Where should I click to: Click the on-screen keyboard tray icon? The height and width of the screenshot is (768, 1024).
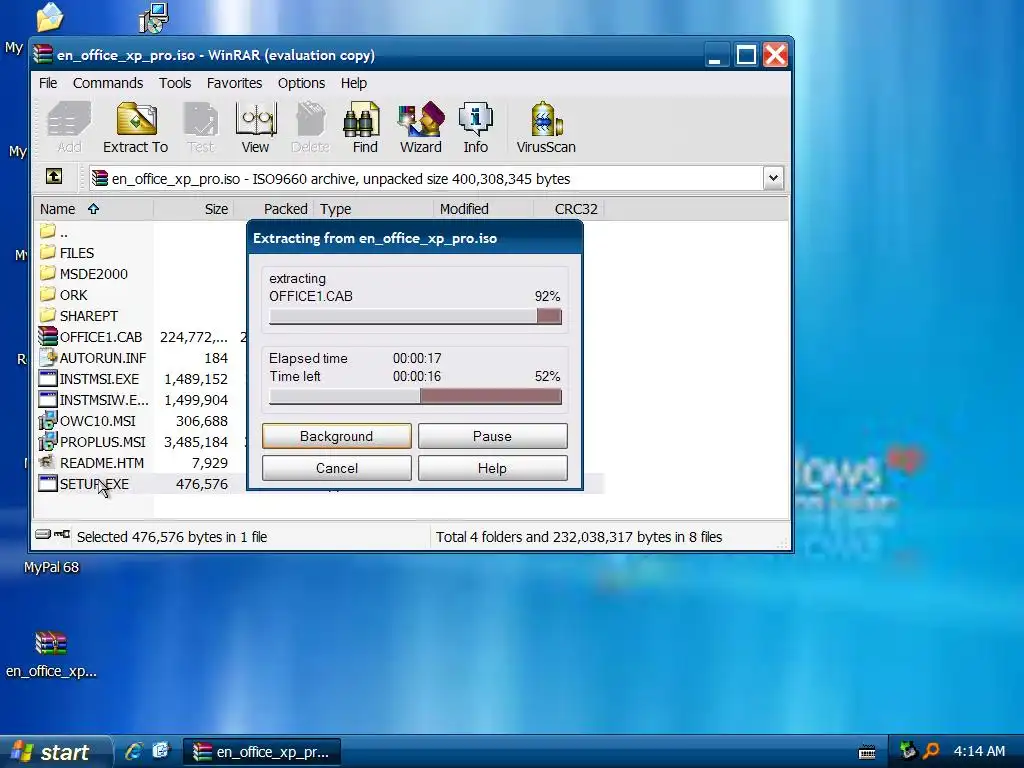tap(867, 752)
